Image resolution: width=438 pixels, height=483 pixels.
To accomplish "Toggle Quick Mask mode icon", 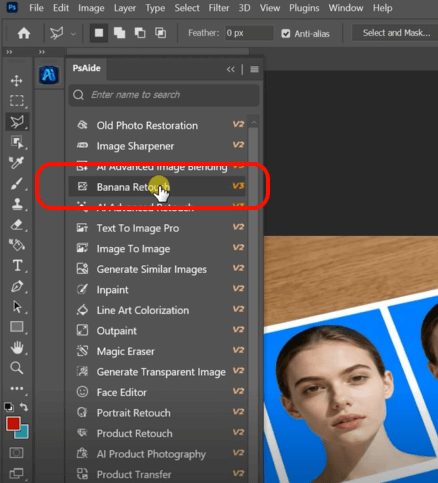I will 16,453.
